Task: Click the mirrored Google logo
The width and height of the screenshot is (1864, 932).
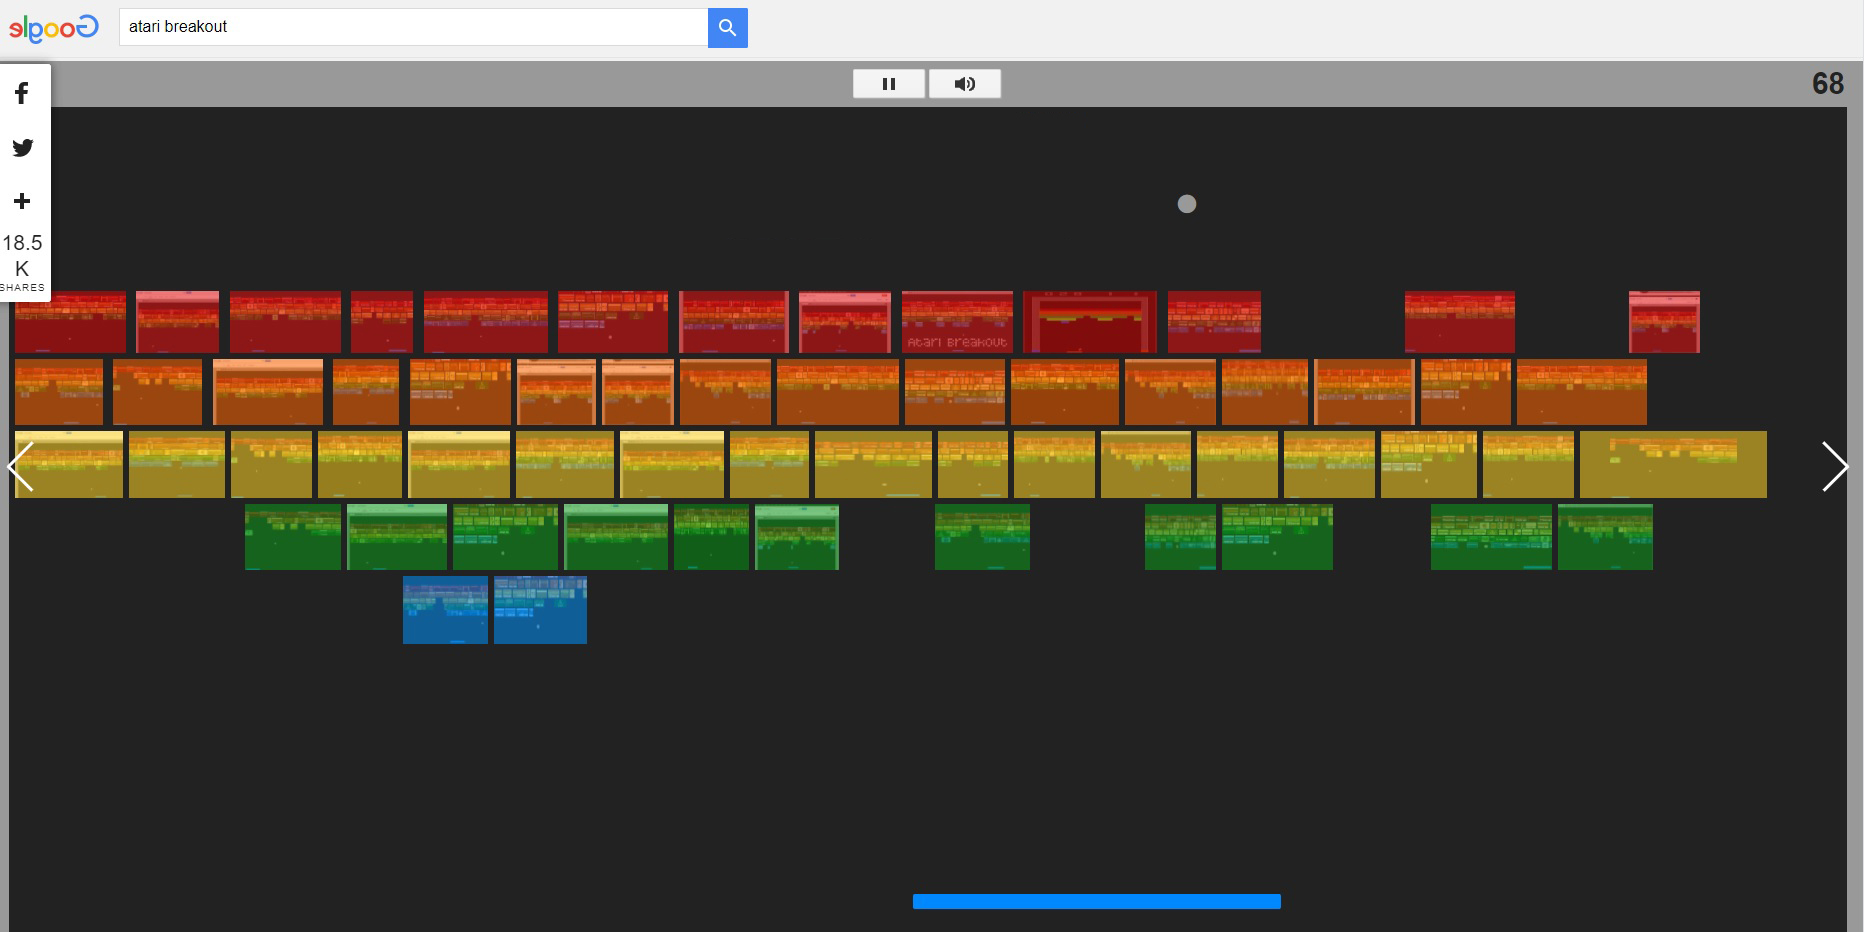Action: (x=54, y=28)
